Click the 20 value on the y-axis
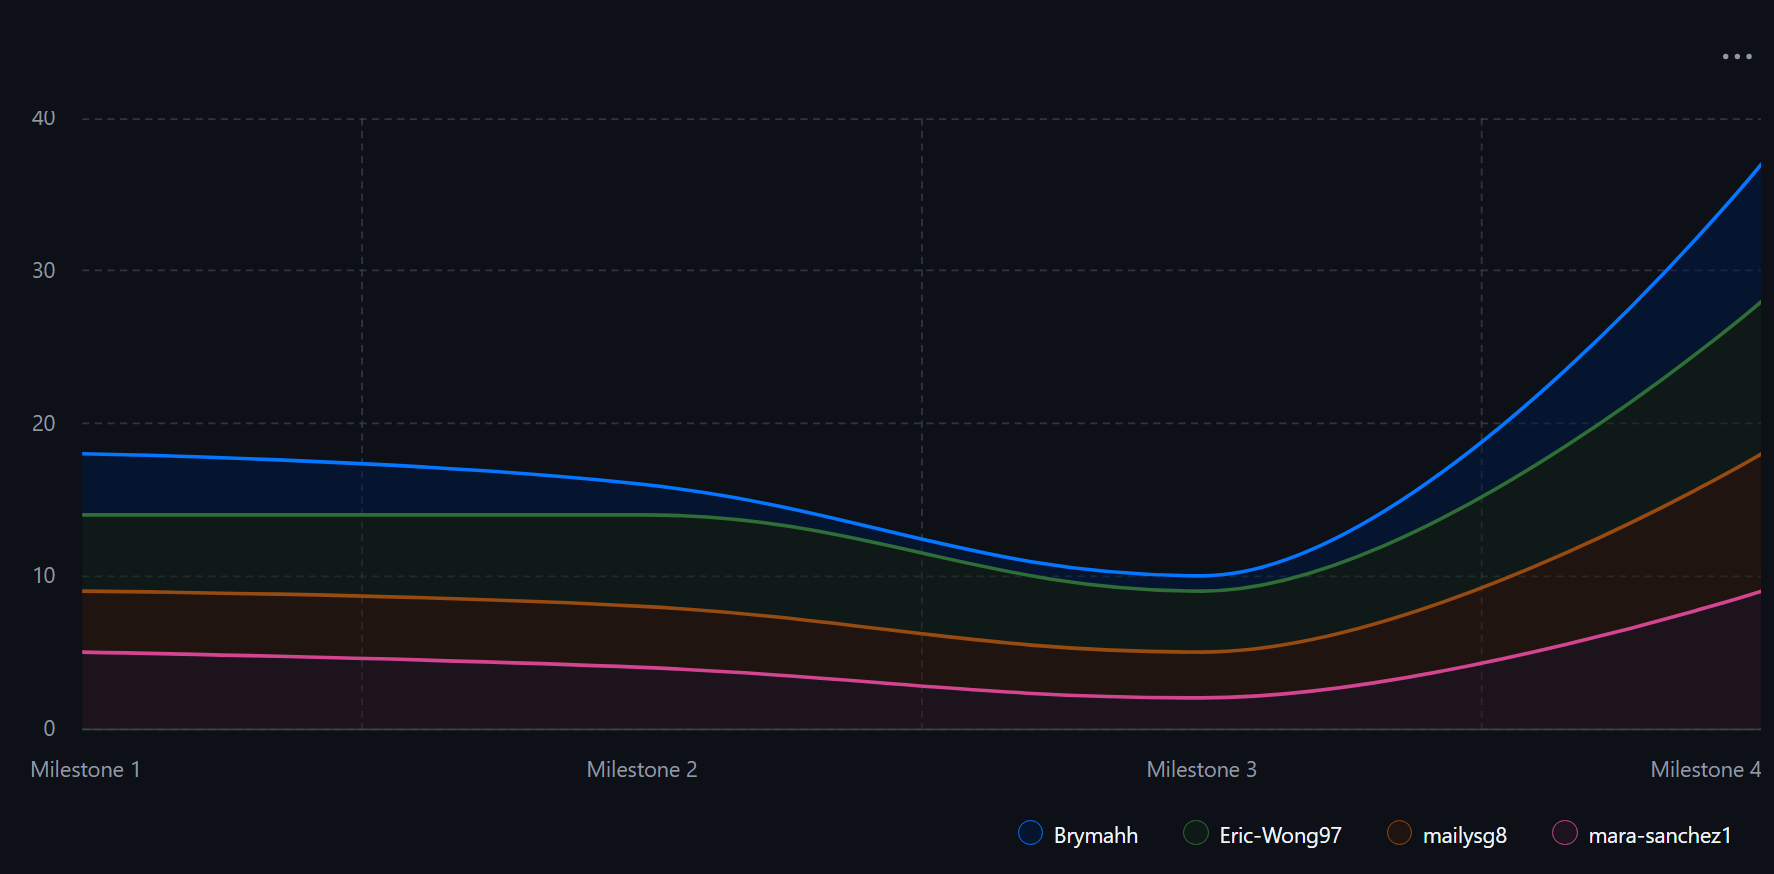Image resolution: width=1774 pixels, height=874 pixels. [x=43, y=423]
